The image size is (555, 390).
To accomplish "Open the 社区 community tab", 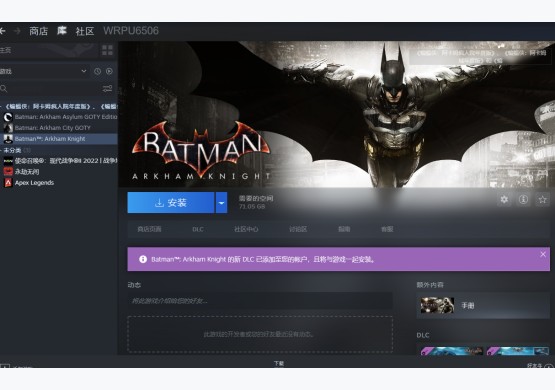I will click(x=85, y=31).
